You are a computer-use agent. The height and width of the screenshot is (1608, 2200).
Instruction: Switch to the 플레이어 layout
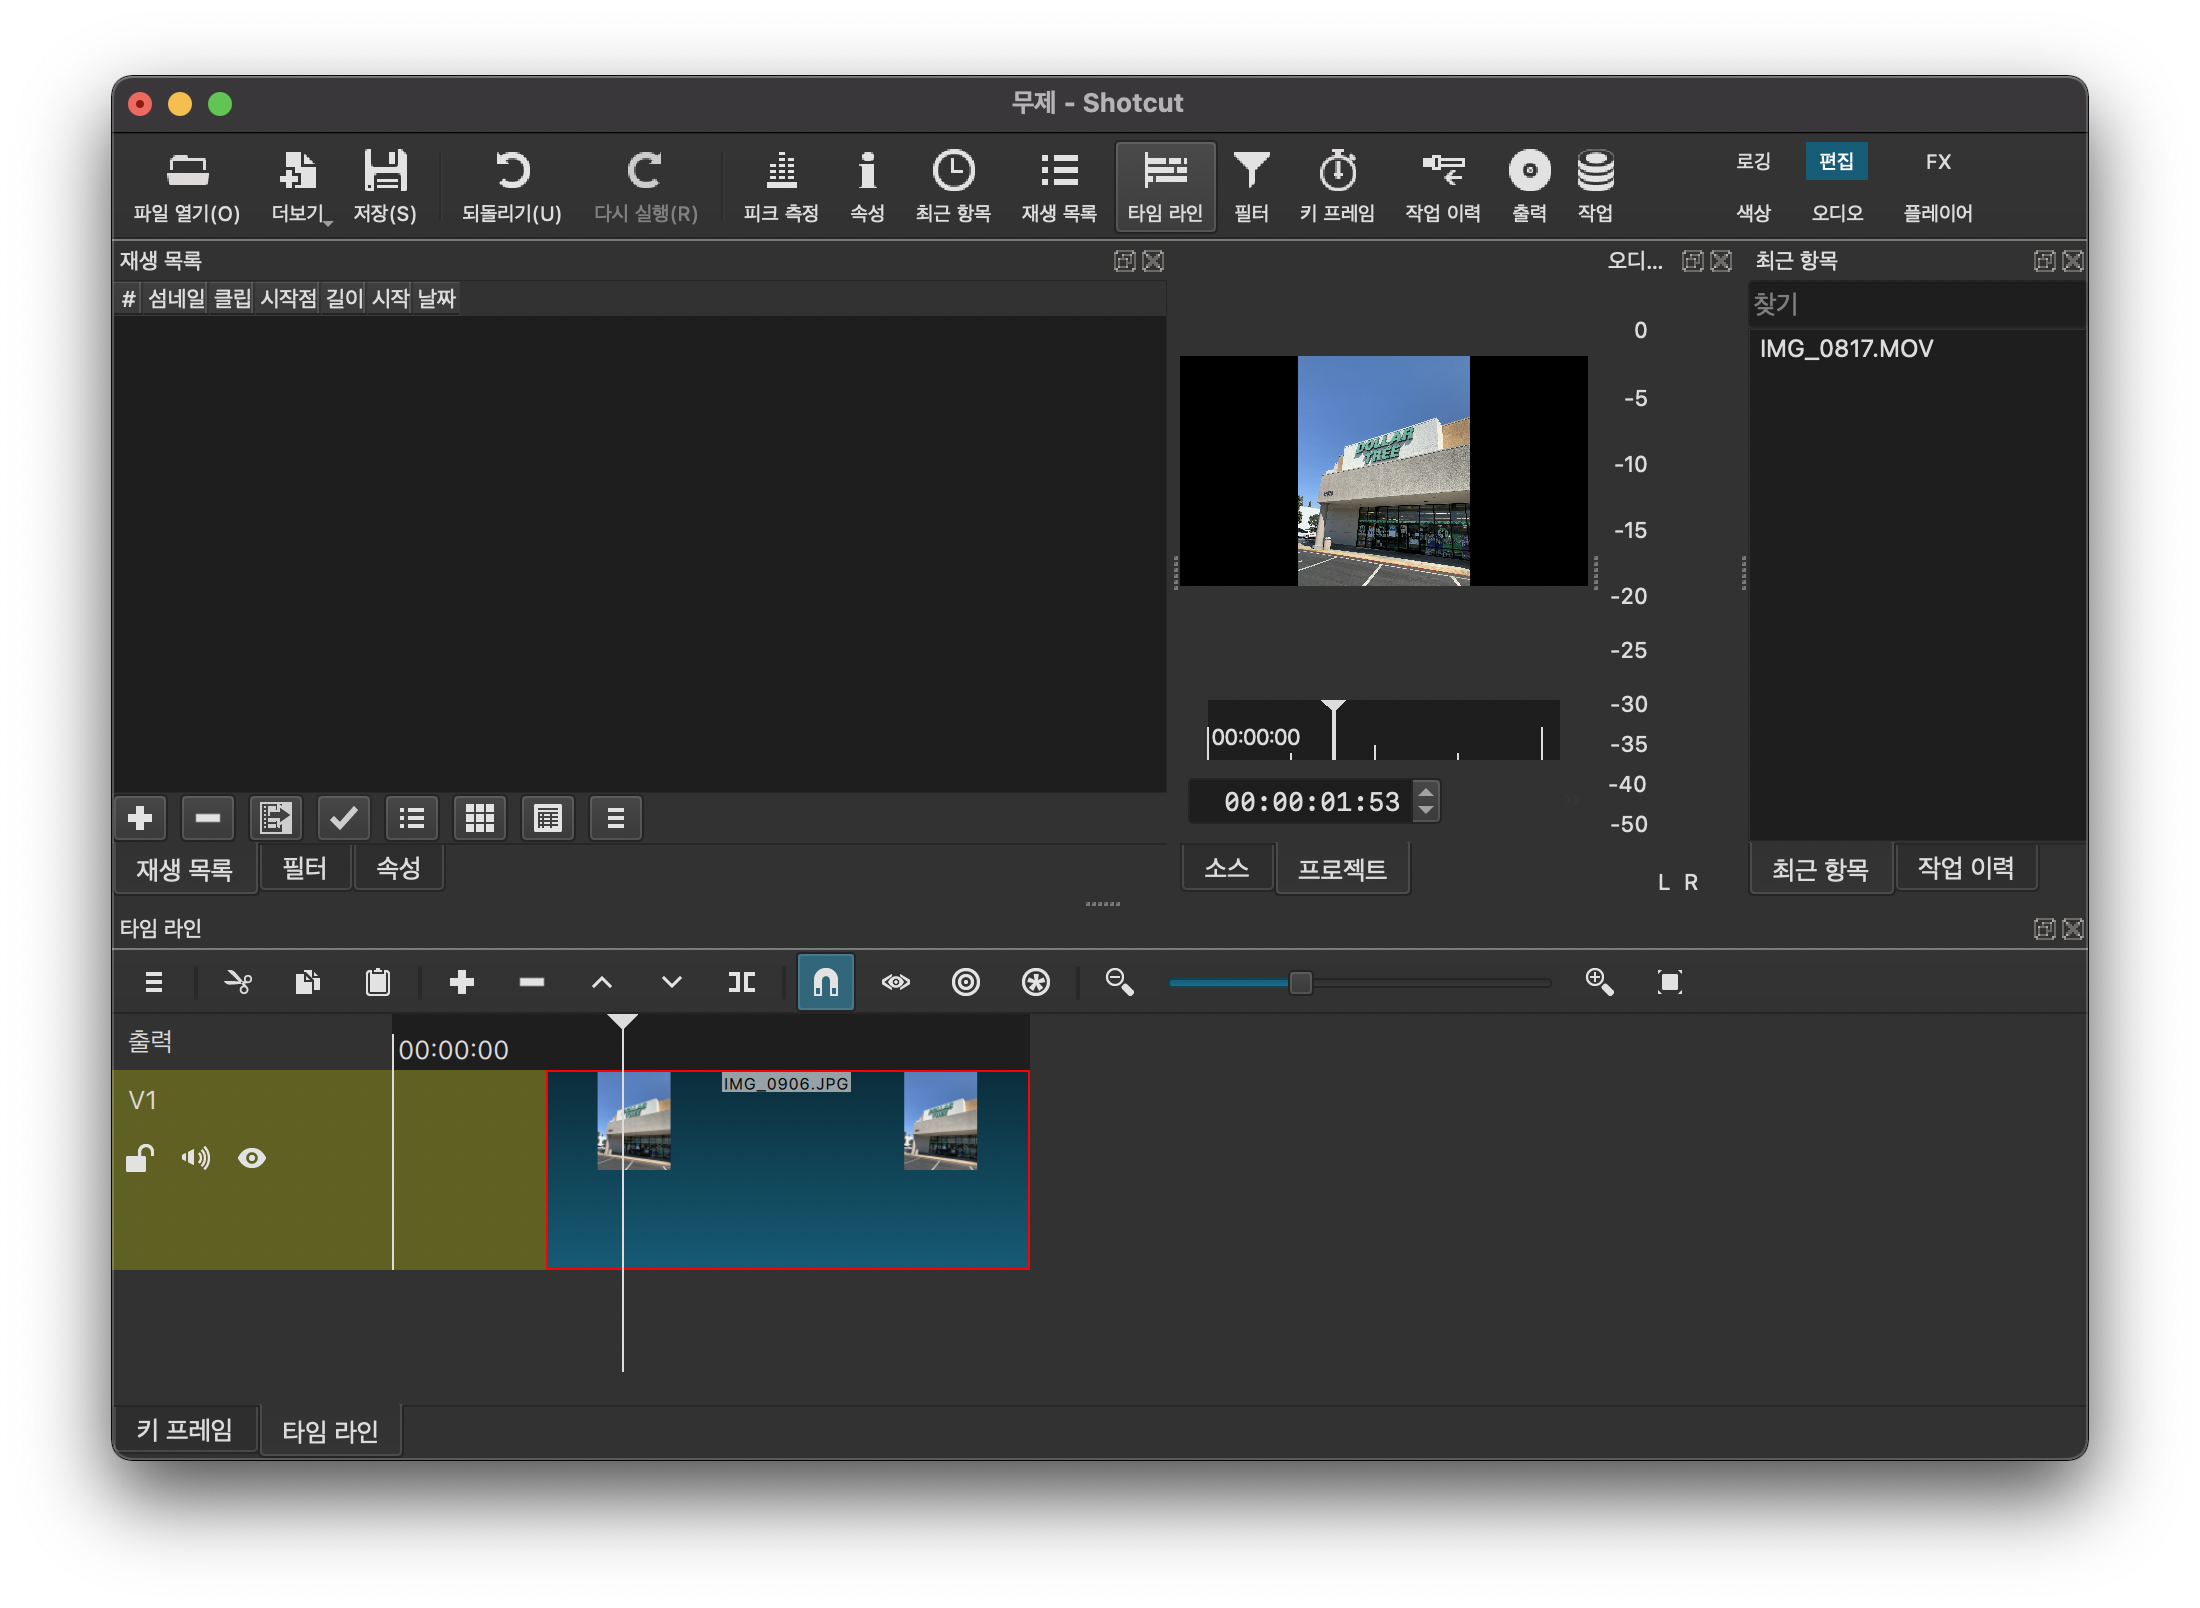tap(1938, 213)
